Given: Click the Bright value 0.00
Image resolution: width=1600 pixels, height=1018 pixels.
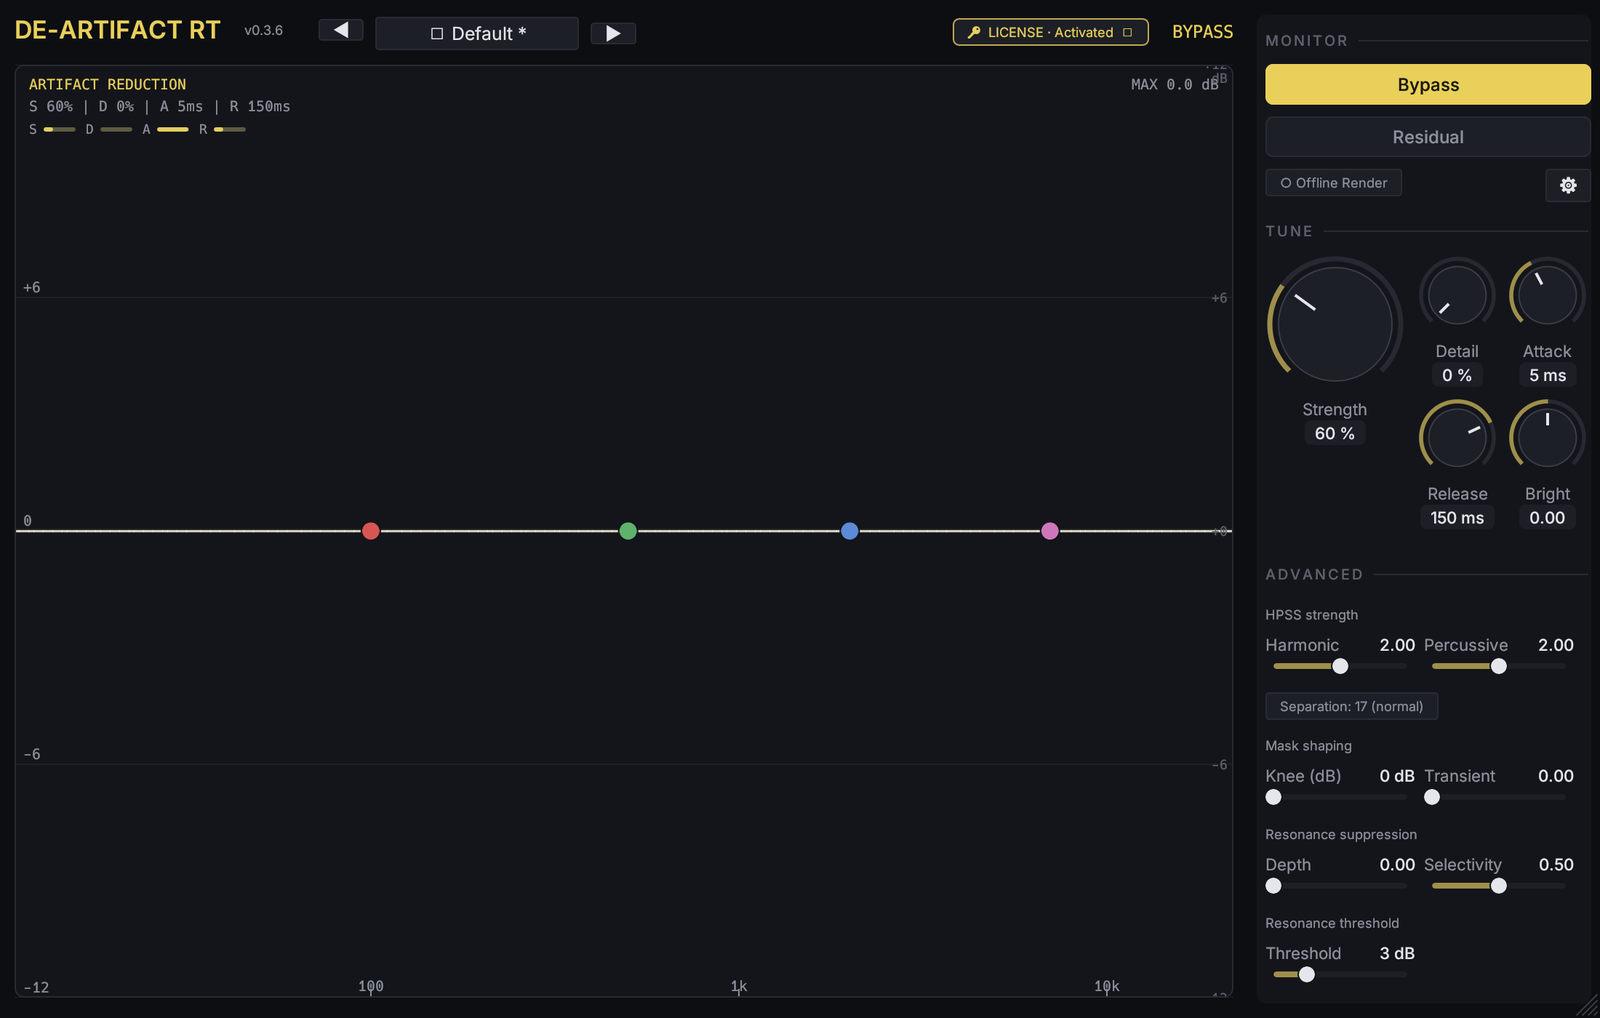Looking at the screenshot, I should [x=1547, y=518].
